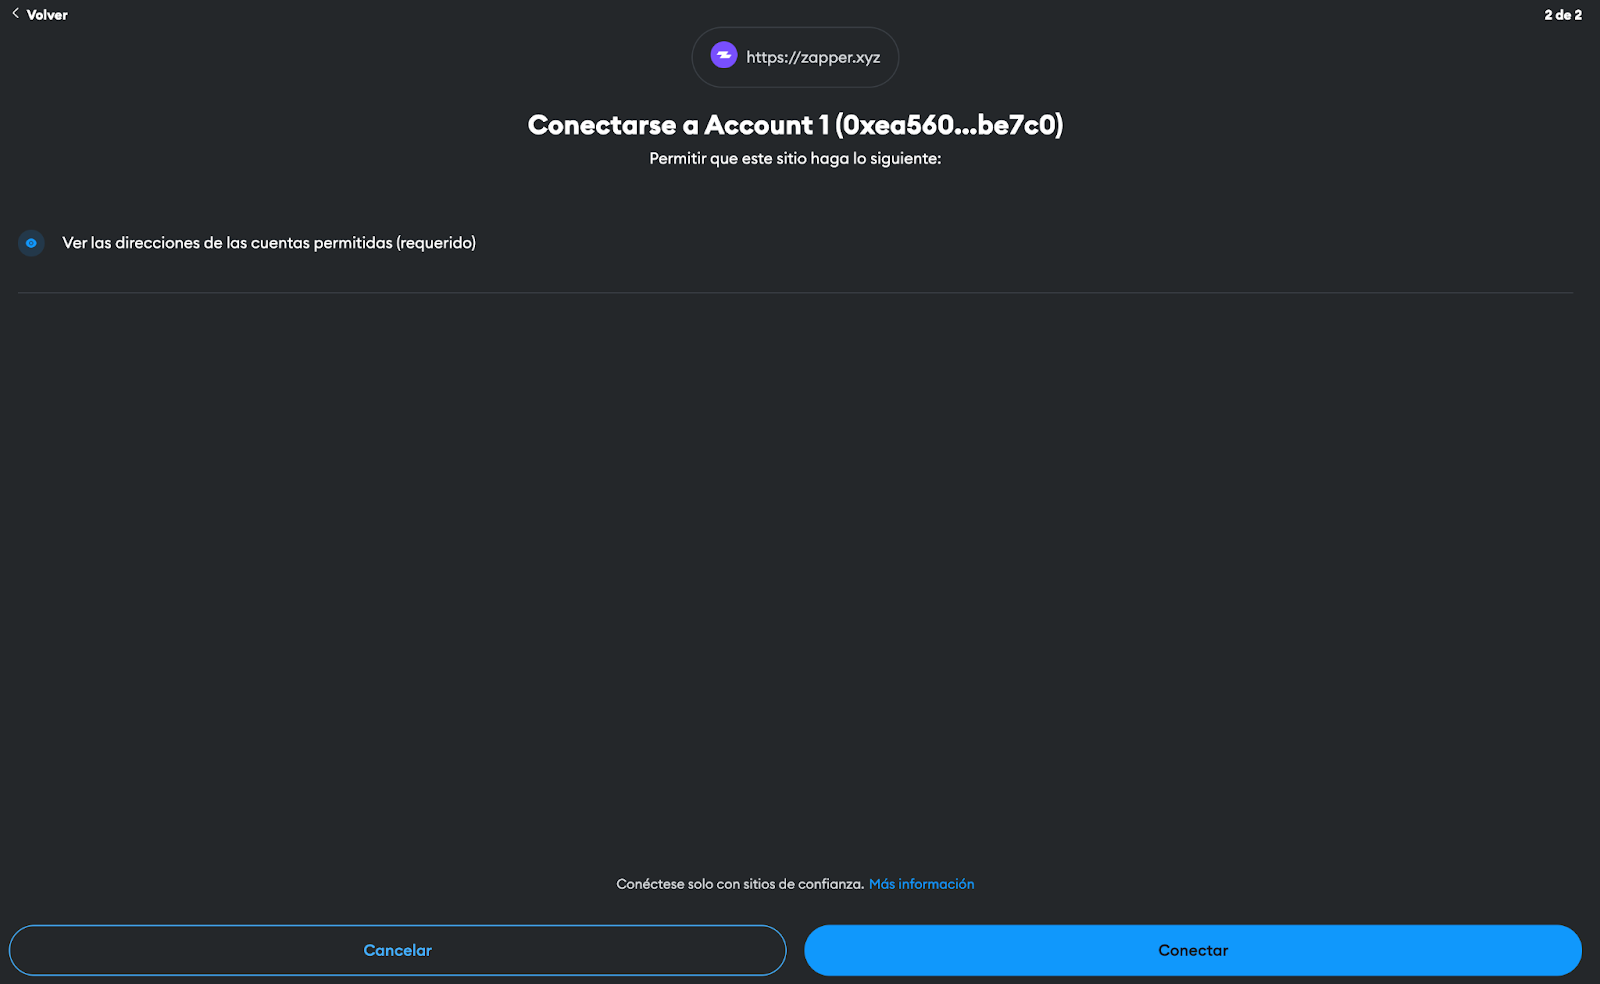Select the 'Ver las direcciones' permission row
The width and height of the screenshot is (1600, 984).
795,243
